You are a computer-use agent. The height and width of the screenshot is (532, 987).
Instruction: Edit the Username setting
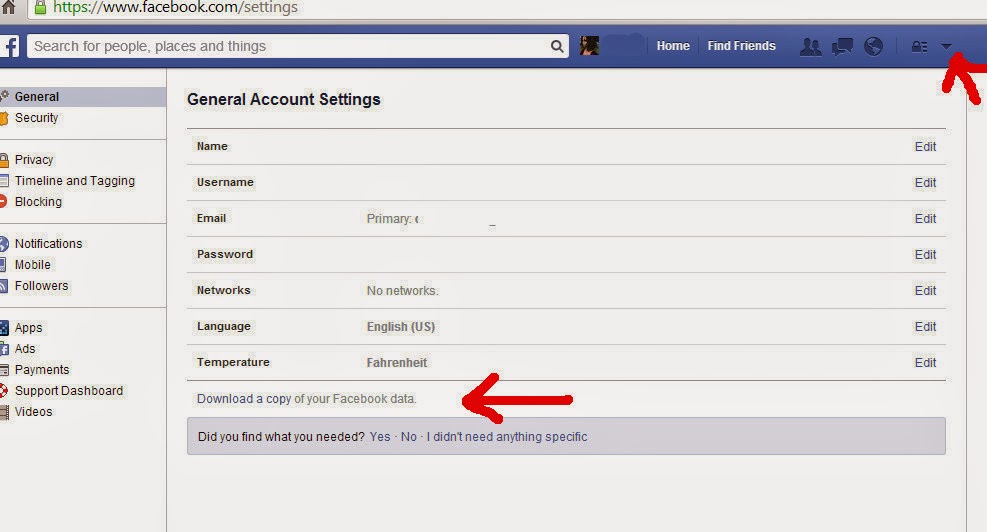click(925, 183)
